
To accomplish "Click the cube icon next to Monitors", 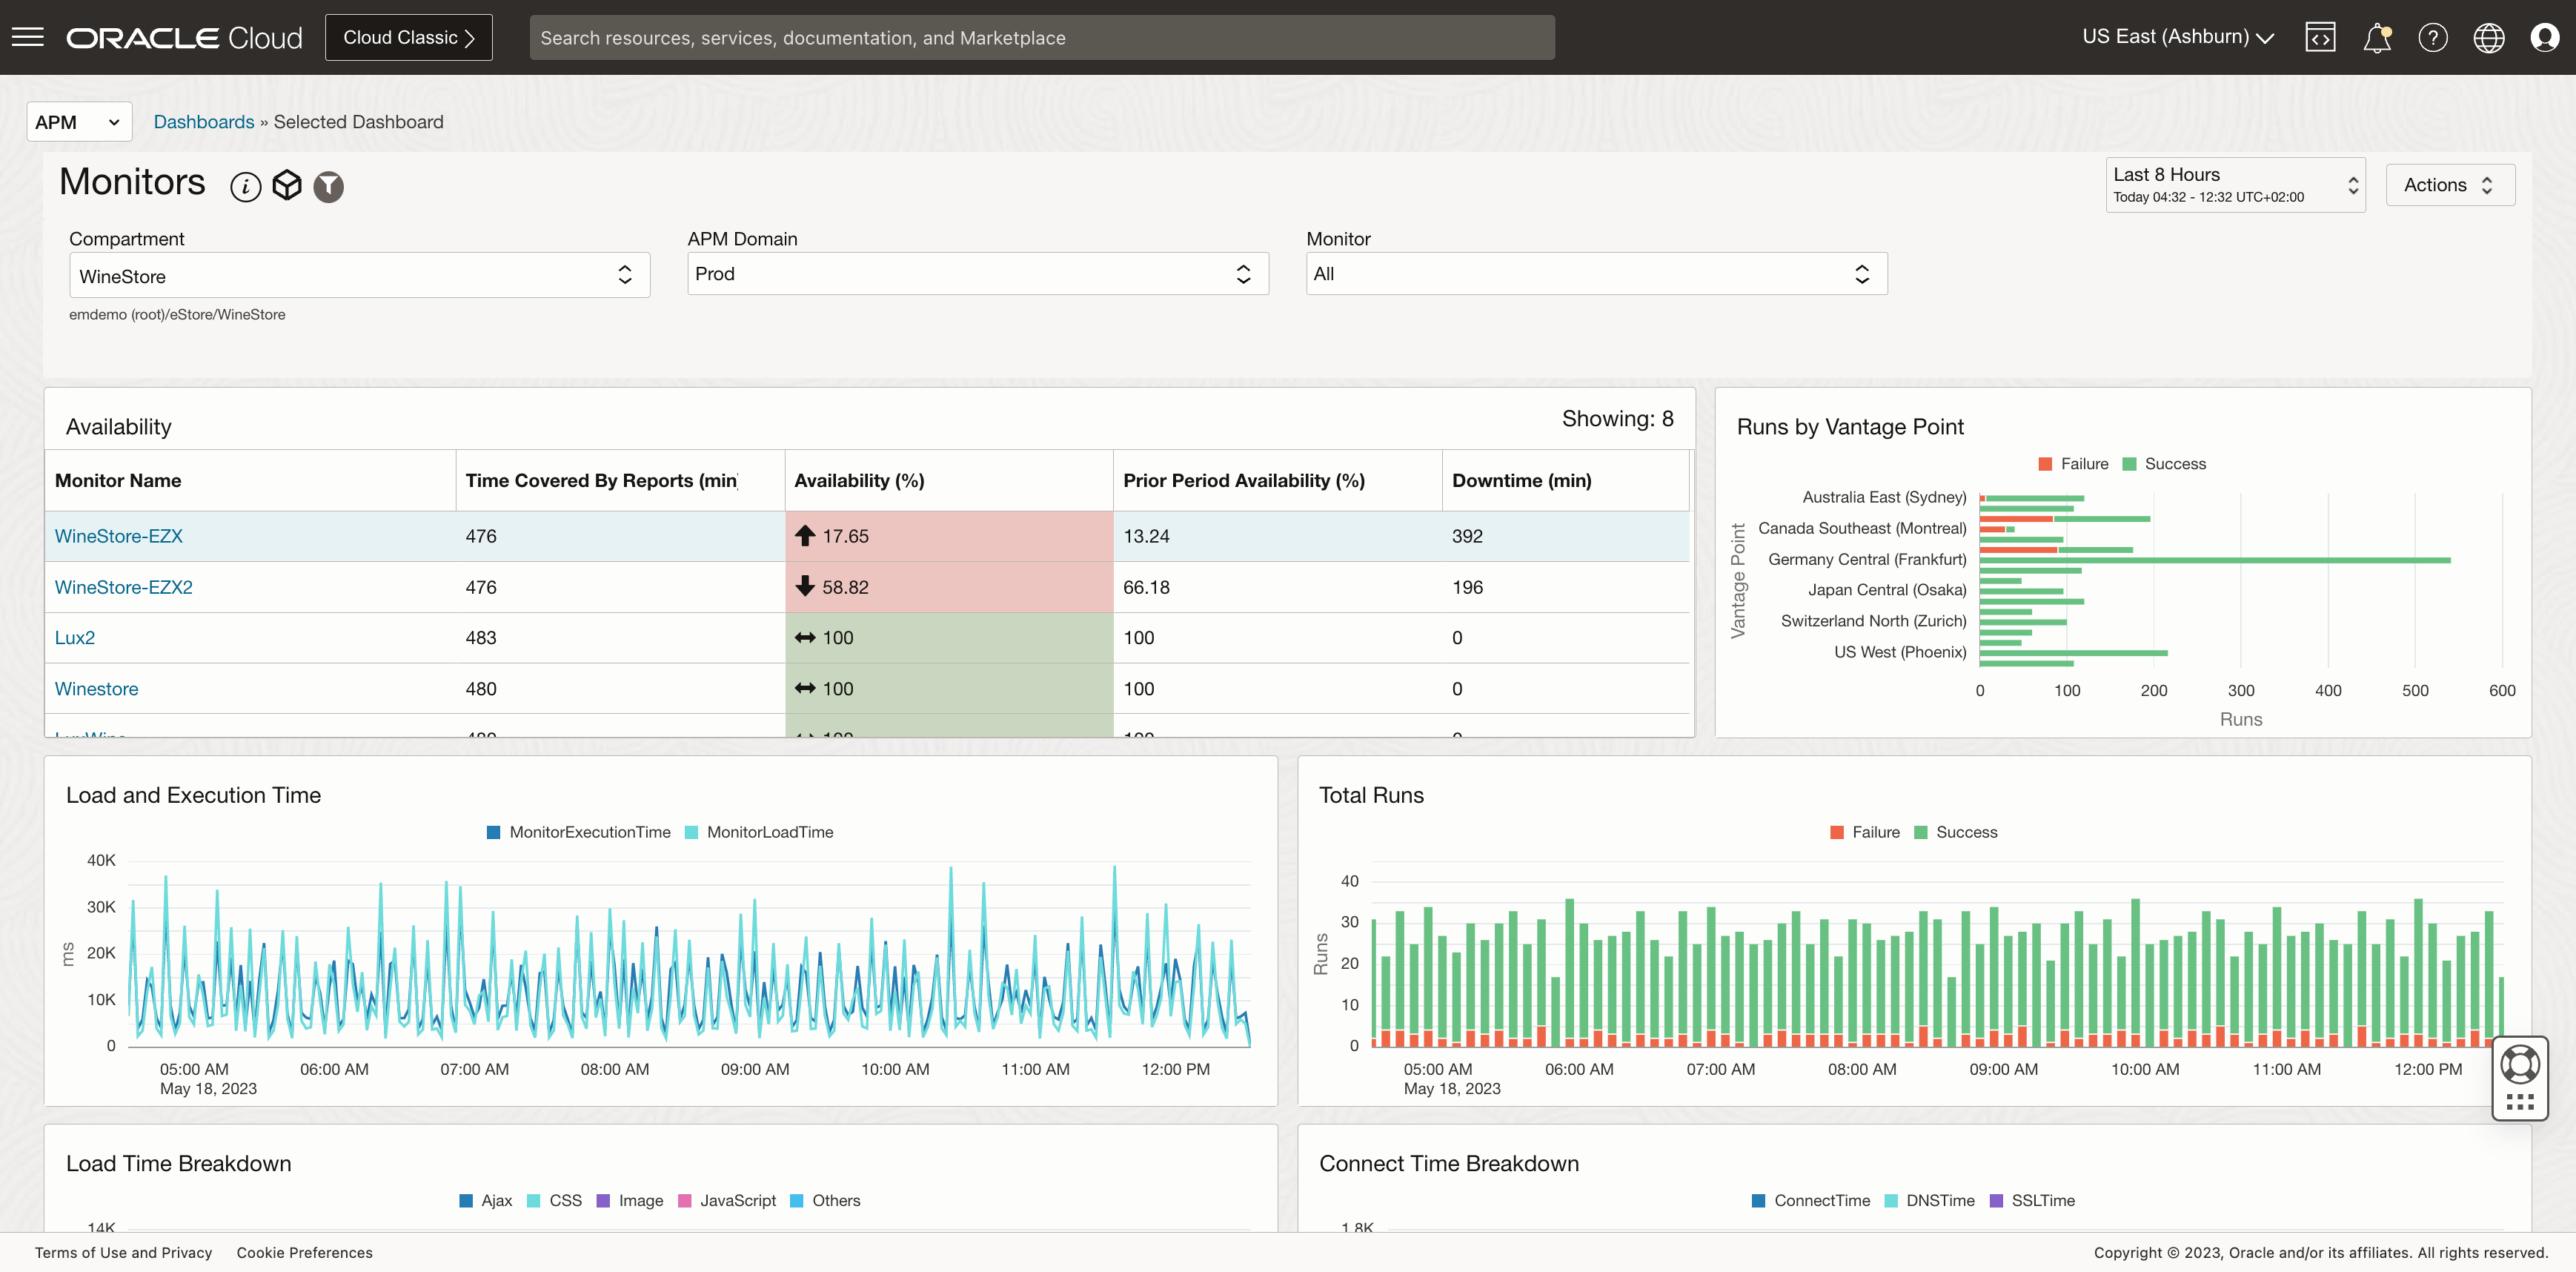I will click(x=287, y=185).
